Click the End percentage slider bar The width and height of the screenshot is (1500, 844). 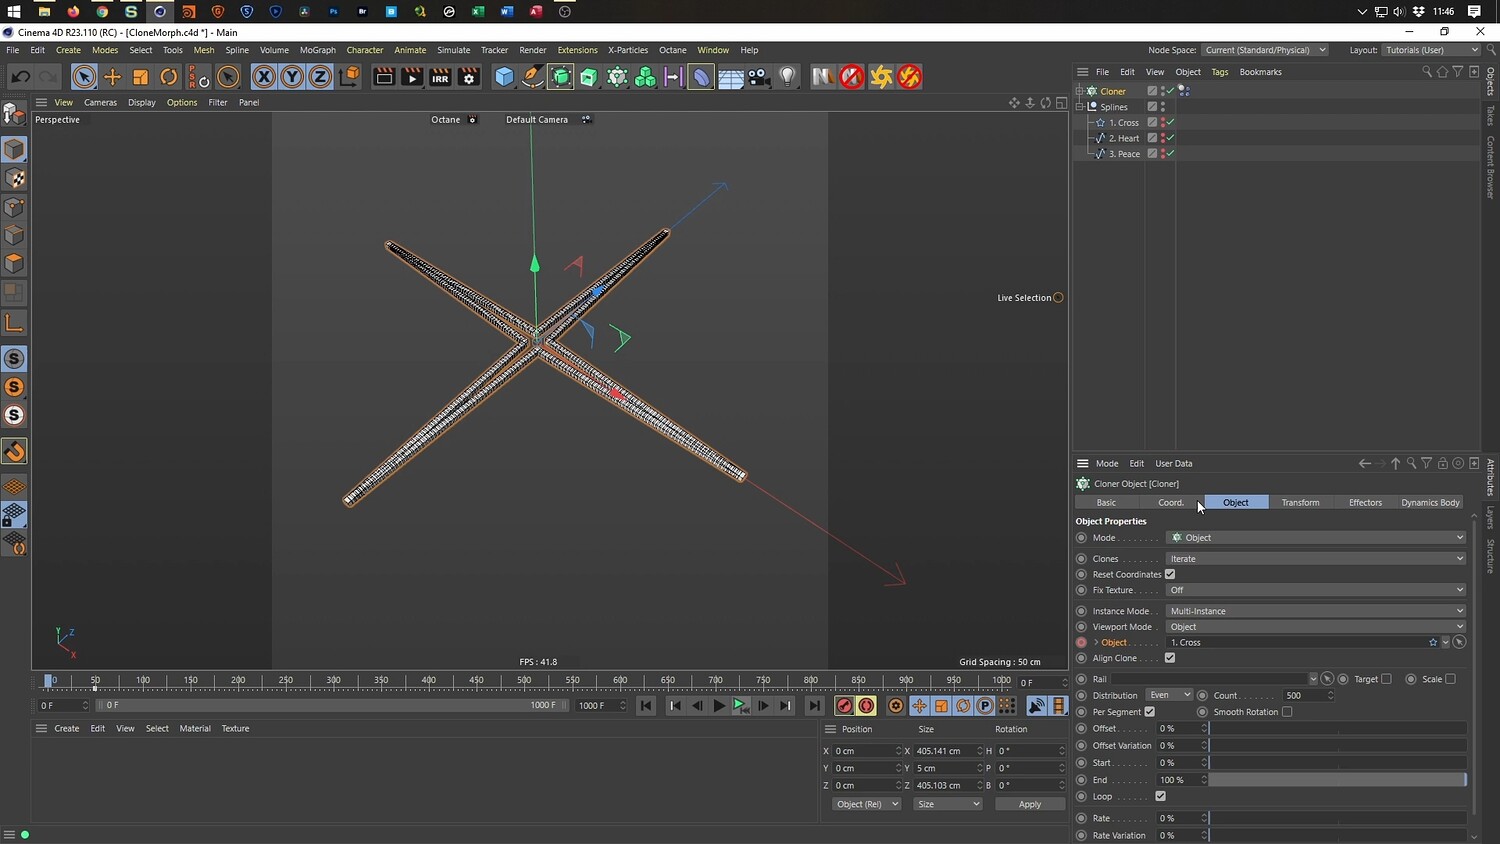1337,780
